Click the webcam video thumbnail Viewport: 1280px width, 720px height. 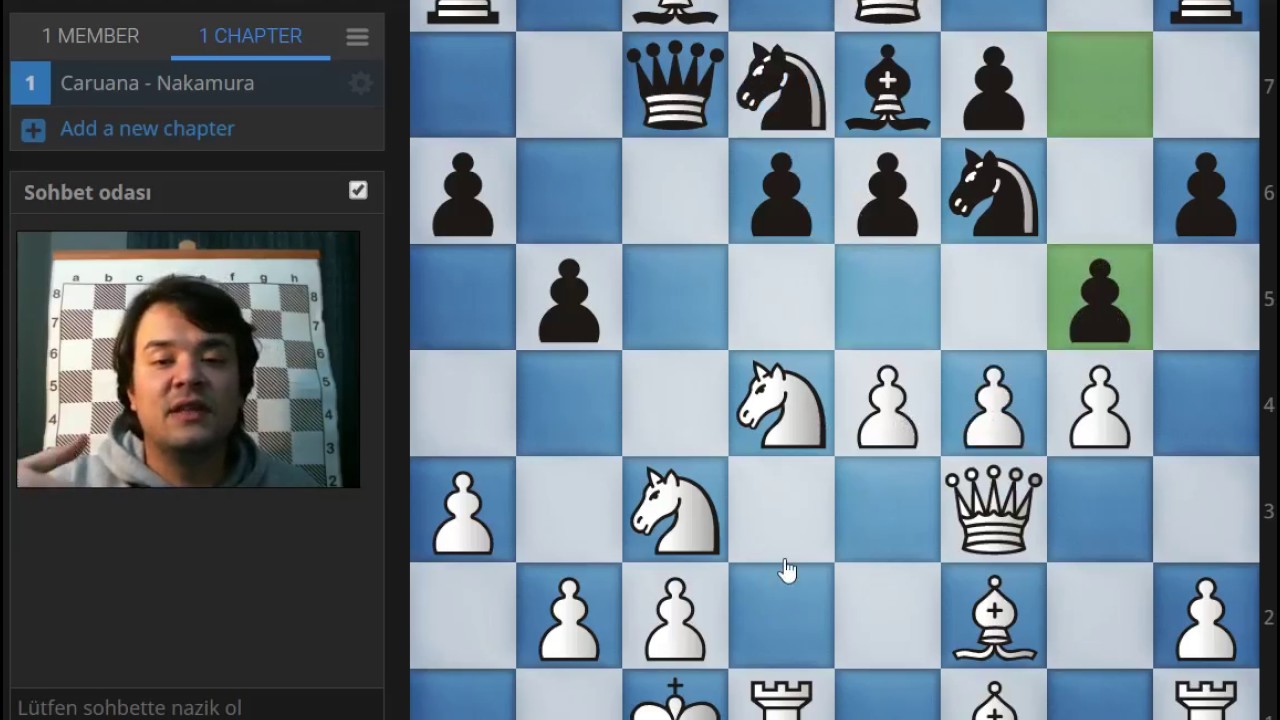(x=188, y=359)
